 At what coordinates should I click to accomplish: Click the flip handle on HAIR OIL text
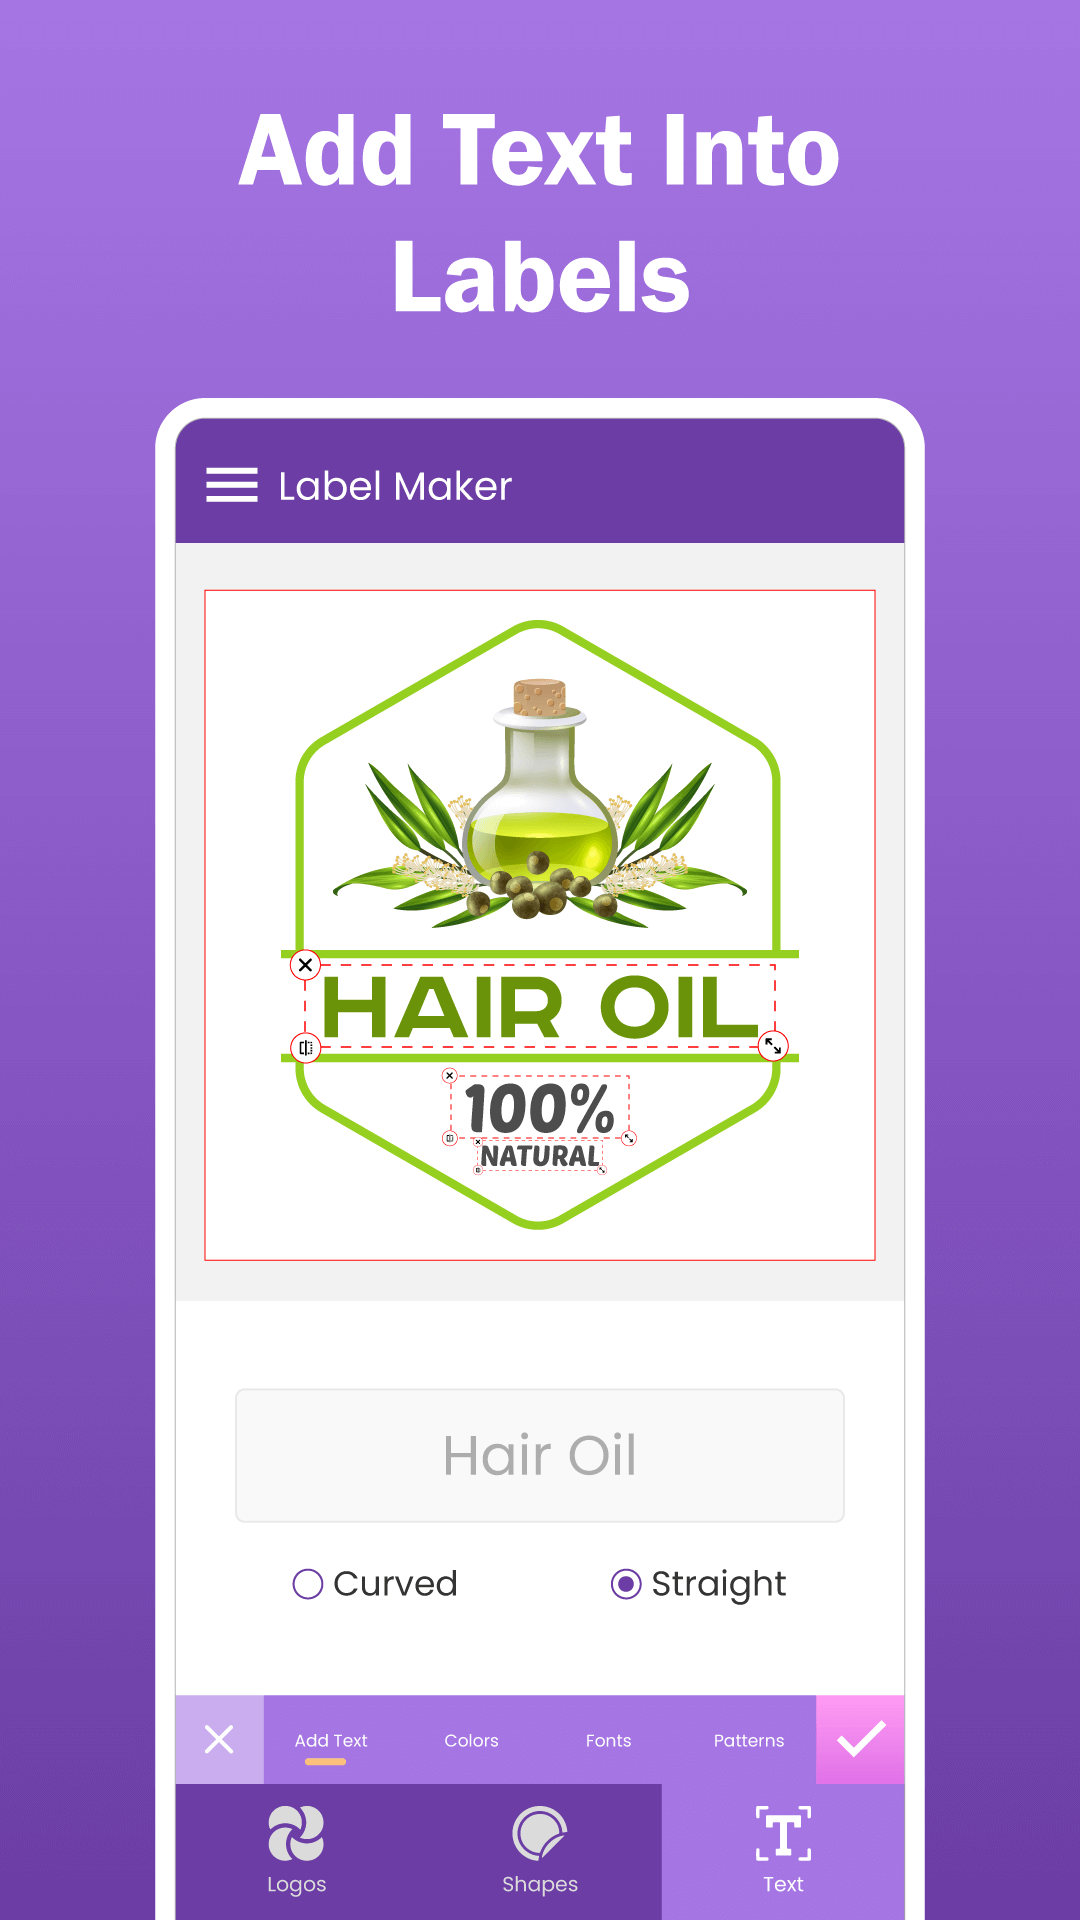[x=305, y=1047]
